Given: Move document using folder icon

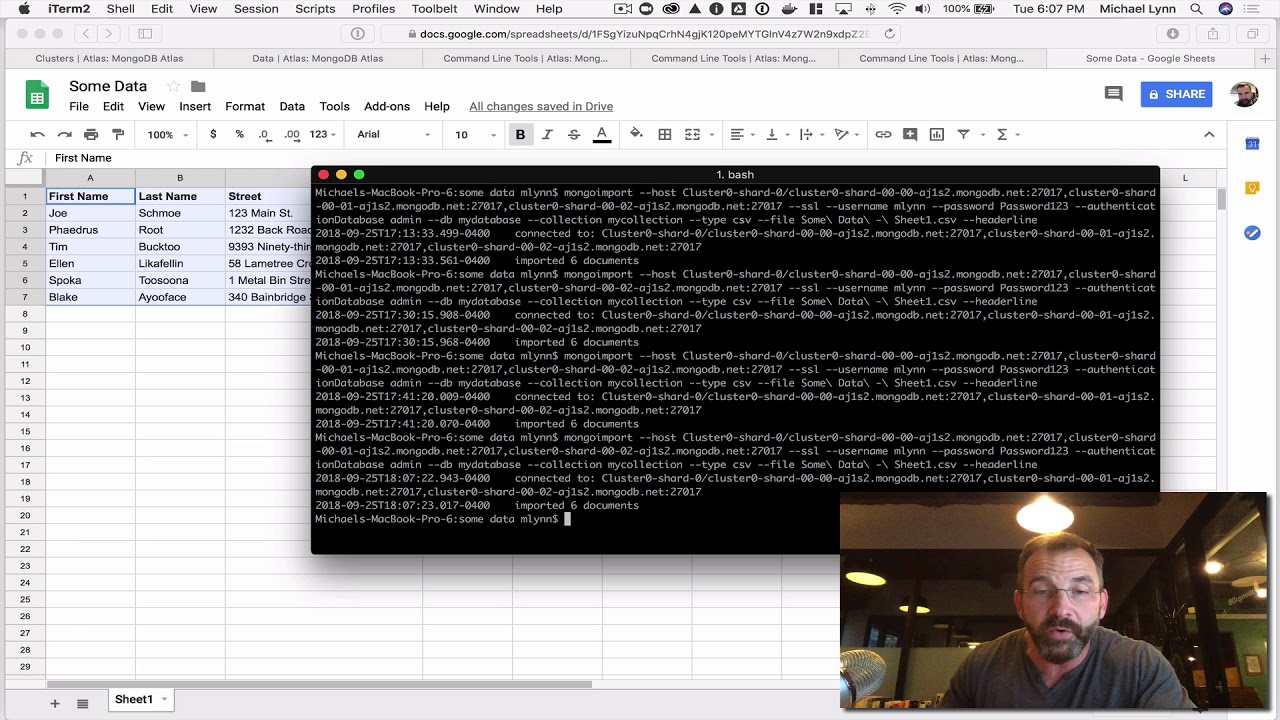Looking at the screenshot, I should click(198, 86).
